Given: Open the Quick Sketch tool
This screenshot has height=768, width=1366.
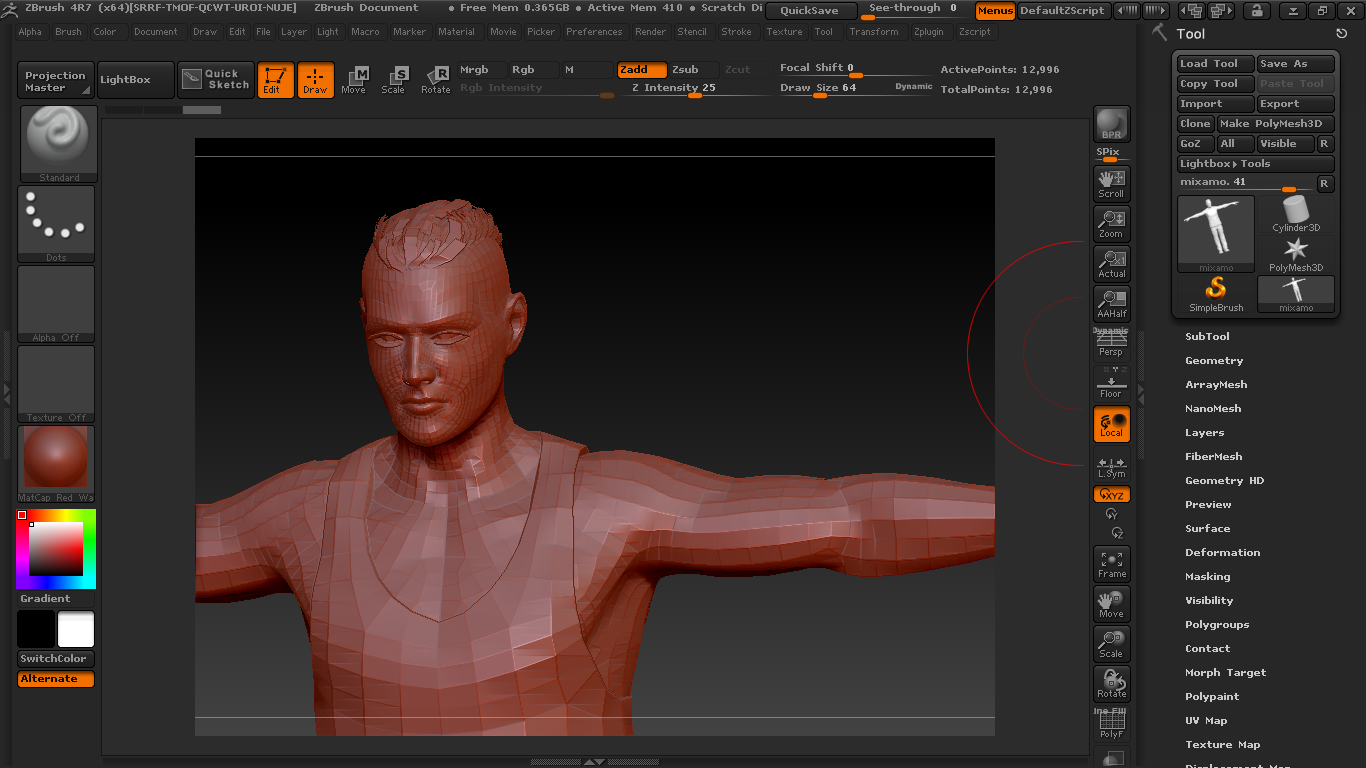Looking at the screenshot, I should coord(216,80).
